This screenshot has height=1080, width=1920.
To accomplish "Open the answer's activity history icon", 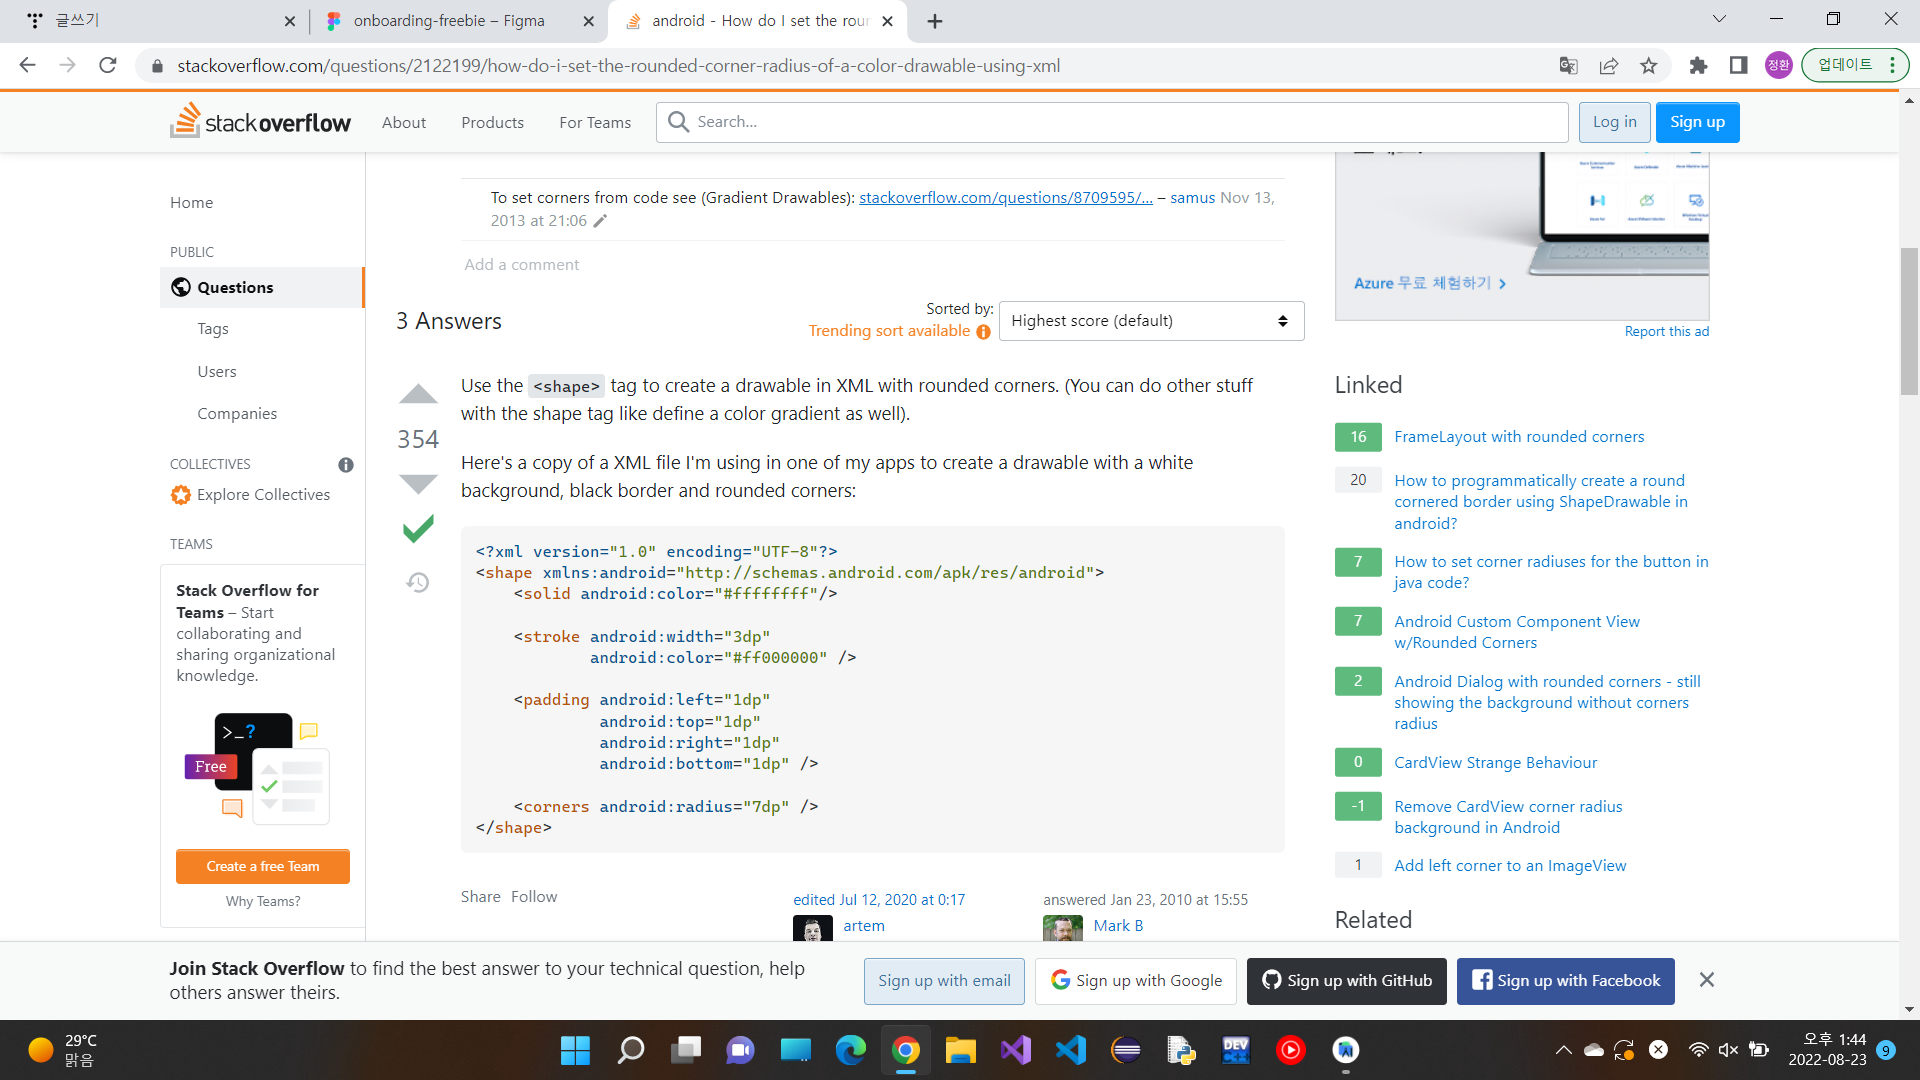I will (x=418, y=582).
